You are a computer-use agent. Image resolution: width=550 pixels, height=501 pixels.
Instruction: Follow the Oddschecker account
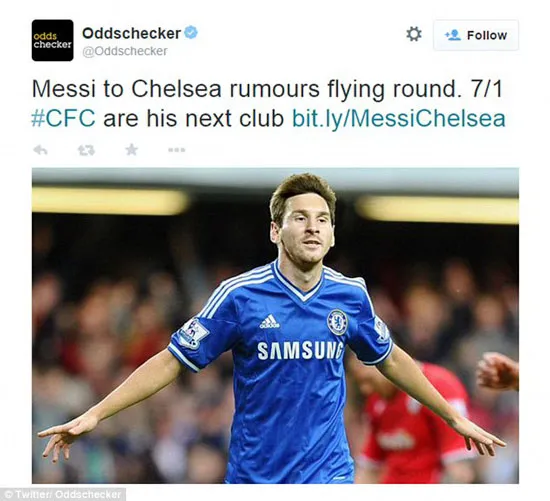coord(476,35)
